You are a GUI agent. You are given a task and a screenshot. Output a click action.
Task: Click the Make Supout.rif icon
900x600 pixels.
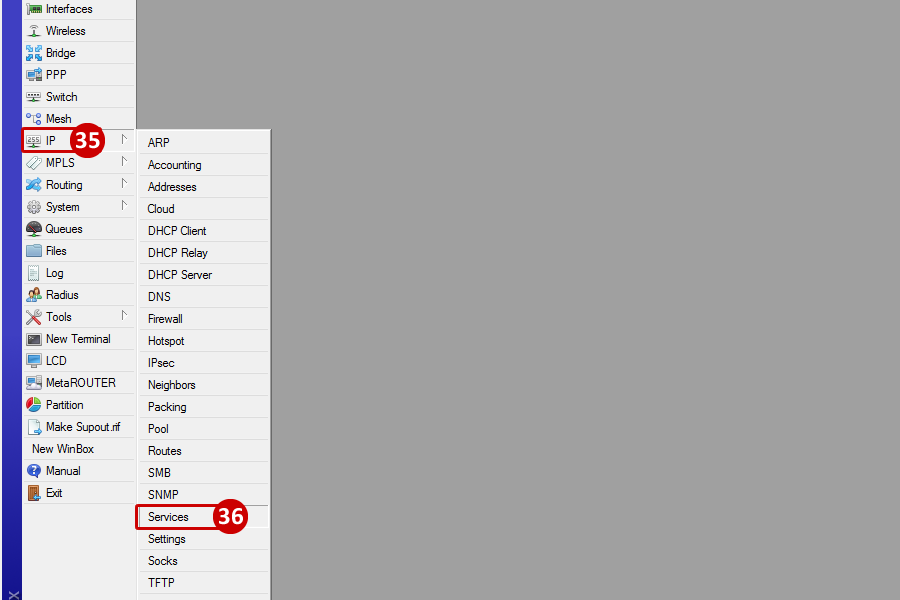click(x=34, y=427)
